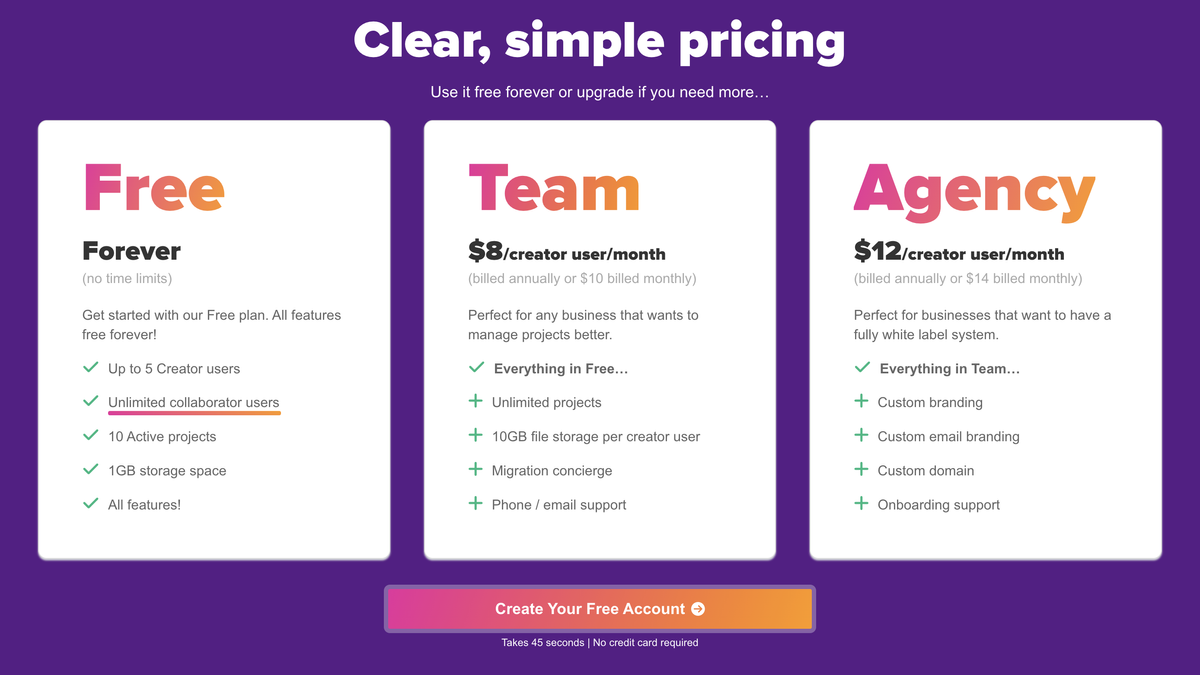
Task: Click the plus icon beside 'Custom domain'
Action: pos(862,470)
